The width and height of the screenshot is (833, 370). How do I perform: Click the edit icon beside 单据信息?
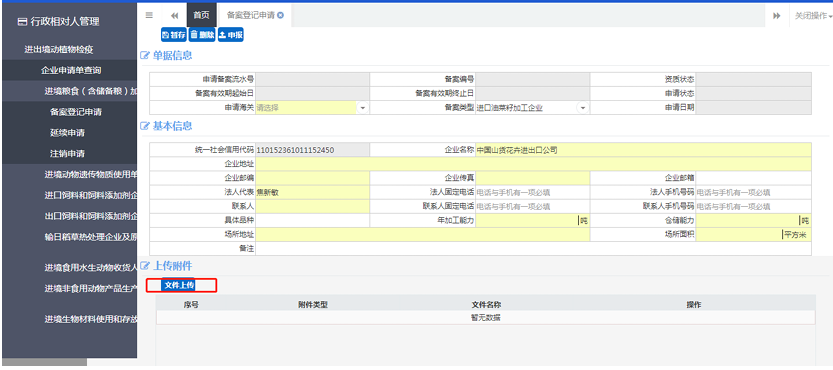pyautogui.click(x=144, y=55)
